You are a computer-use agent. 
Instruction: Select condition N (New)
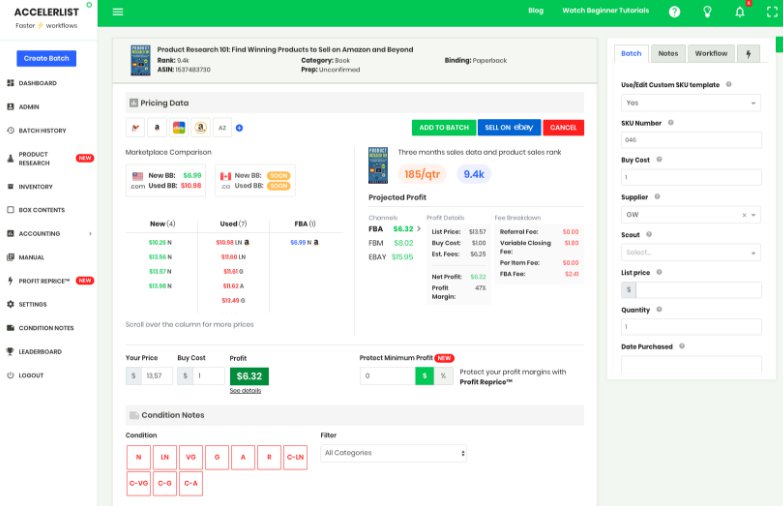click(x=139, y=457)
